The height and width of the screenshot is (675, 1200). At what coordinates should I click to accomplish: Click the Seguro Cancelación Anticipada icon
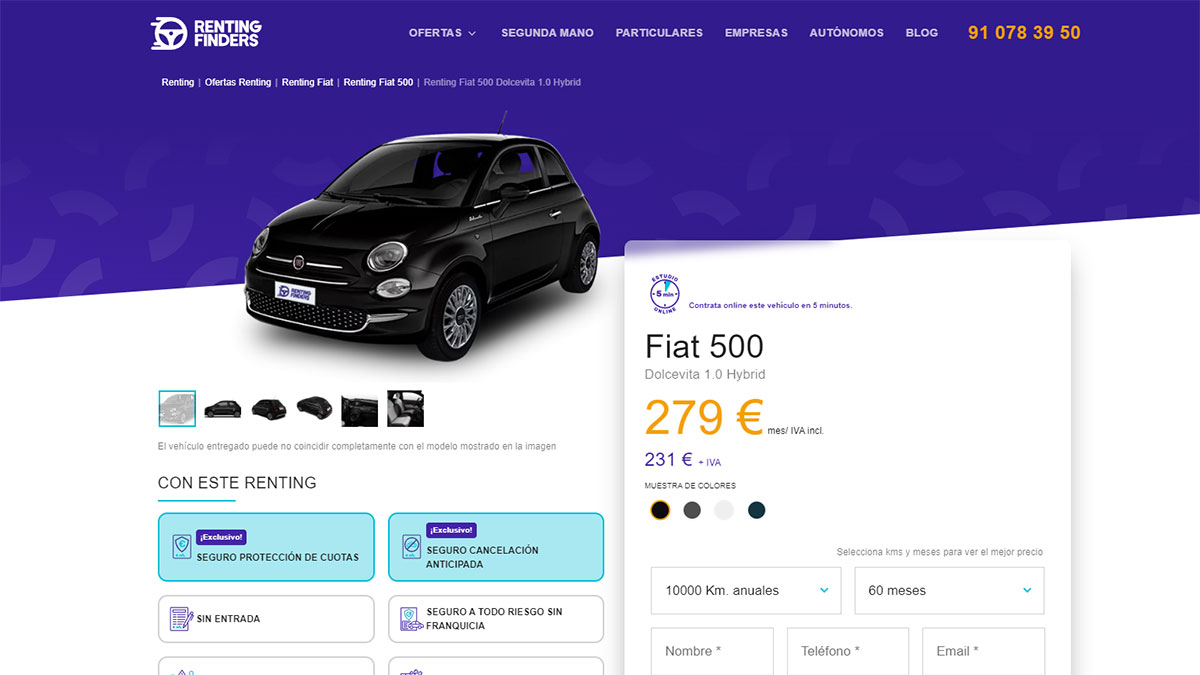[x=412, y=547]
